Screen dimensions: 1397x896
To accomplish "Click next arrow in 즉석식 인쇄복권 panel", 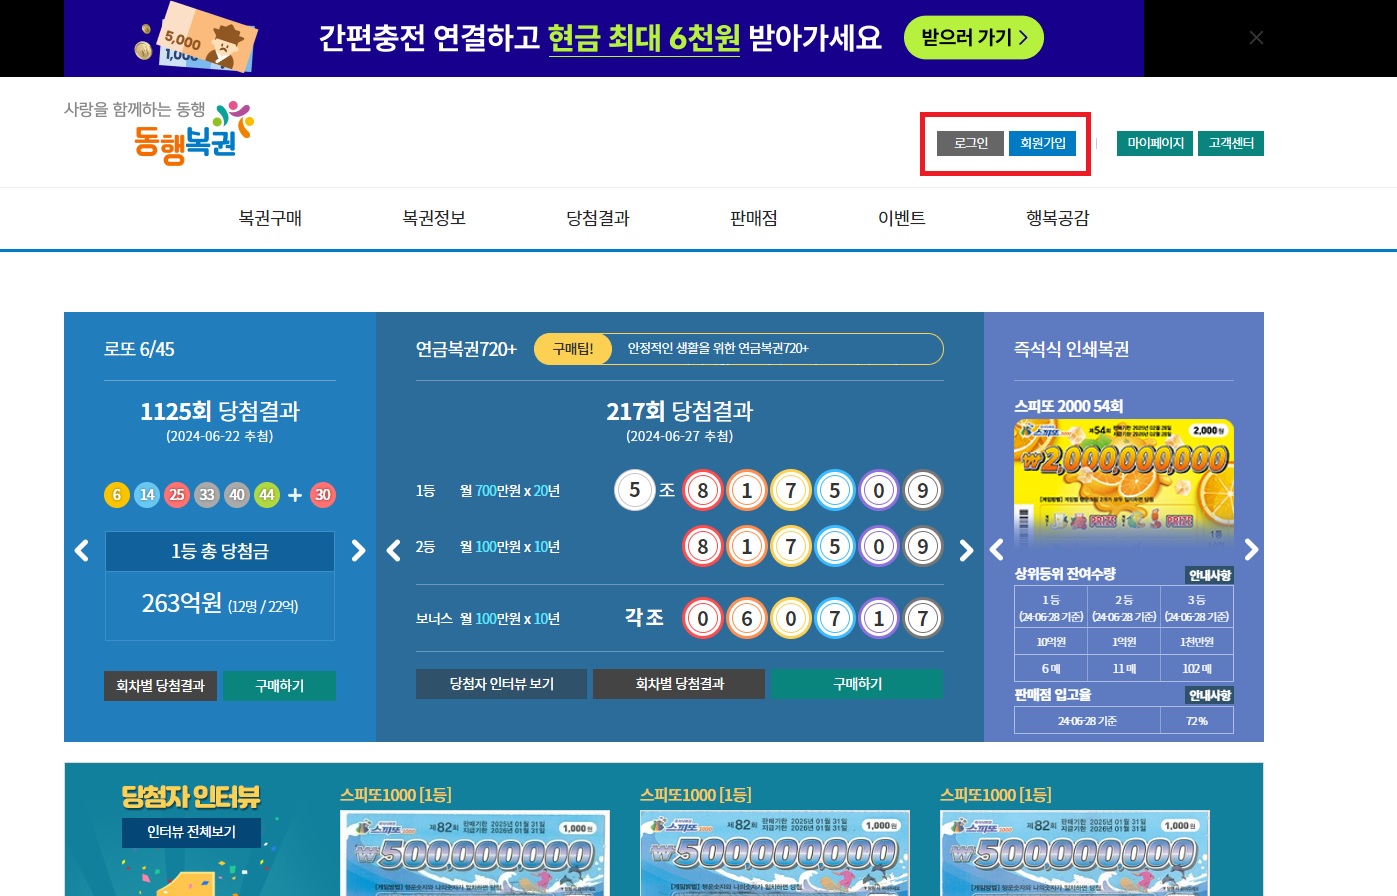I will [x=1251, y=550].
